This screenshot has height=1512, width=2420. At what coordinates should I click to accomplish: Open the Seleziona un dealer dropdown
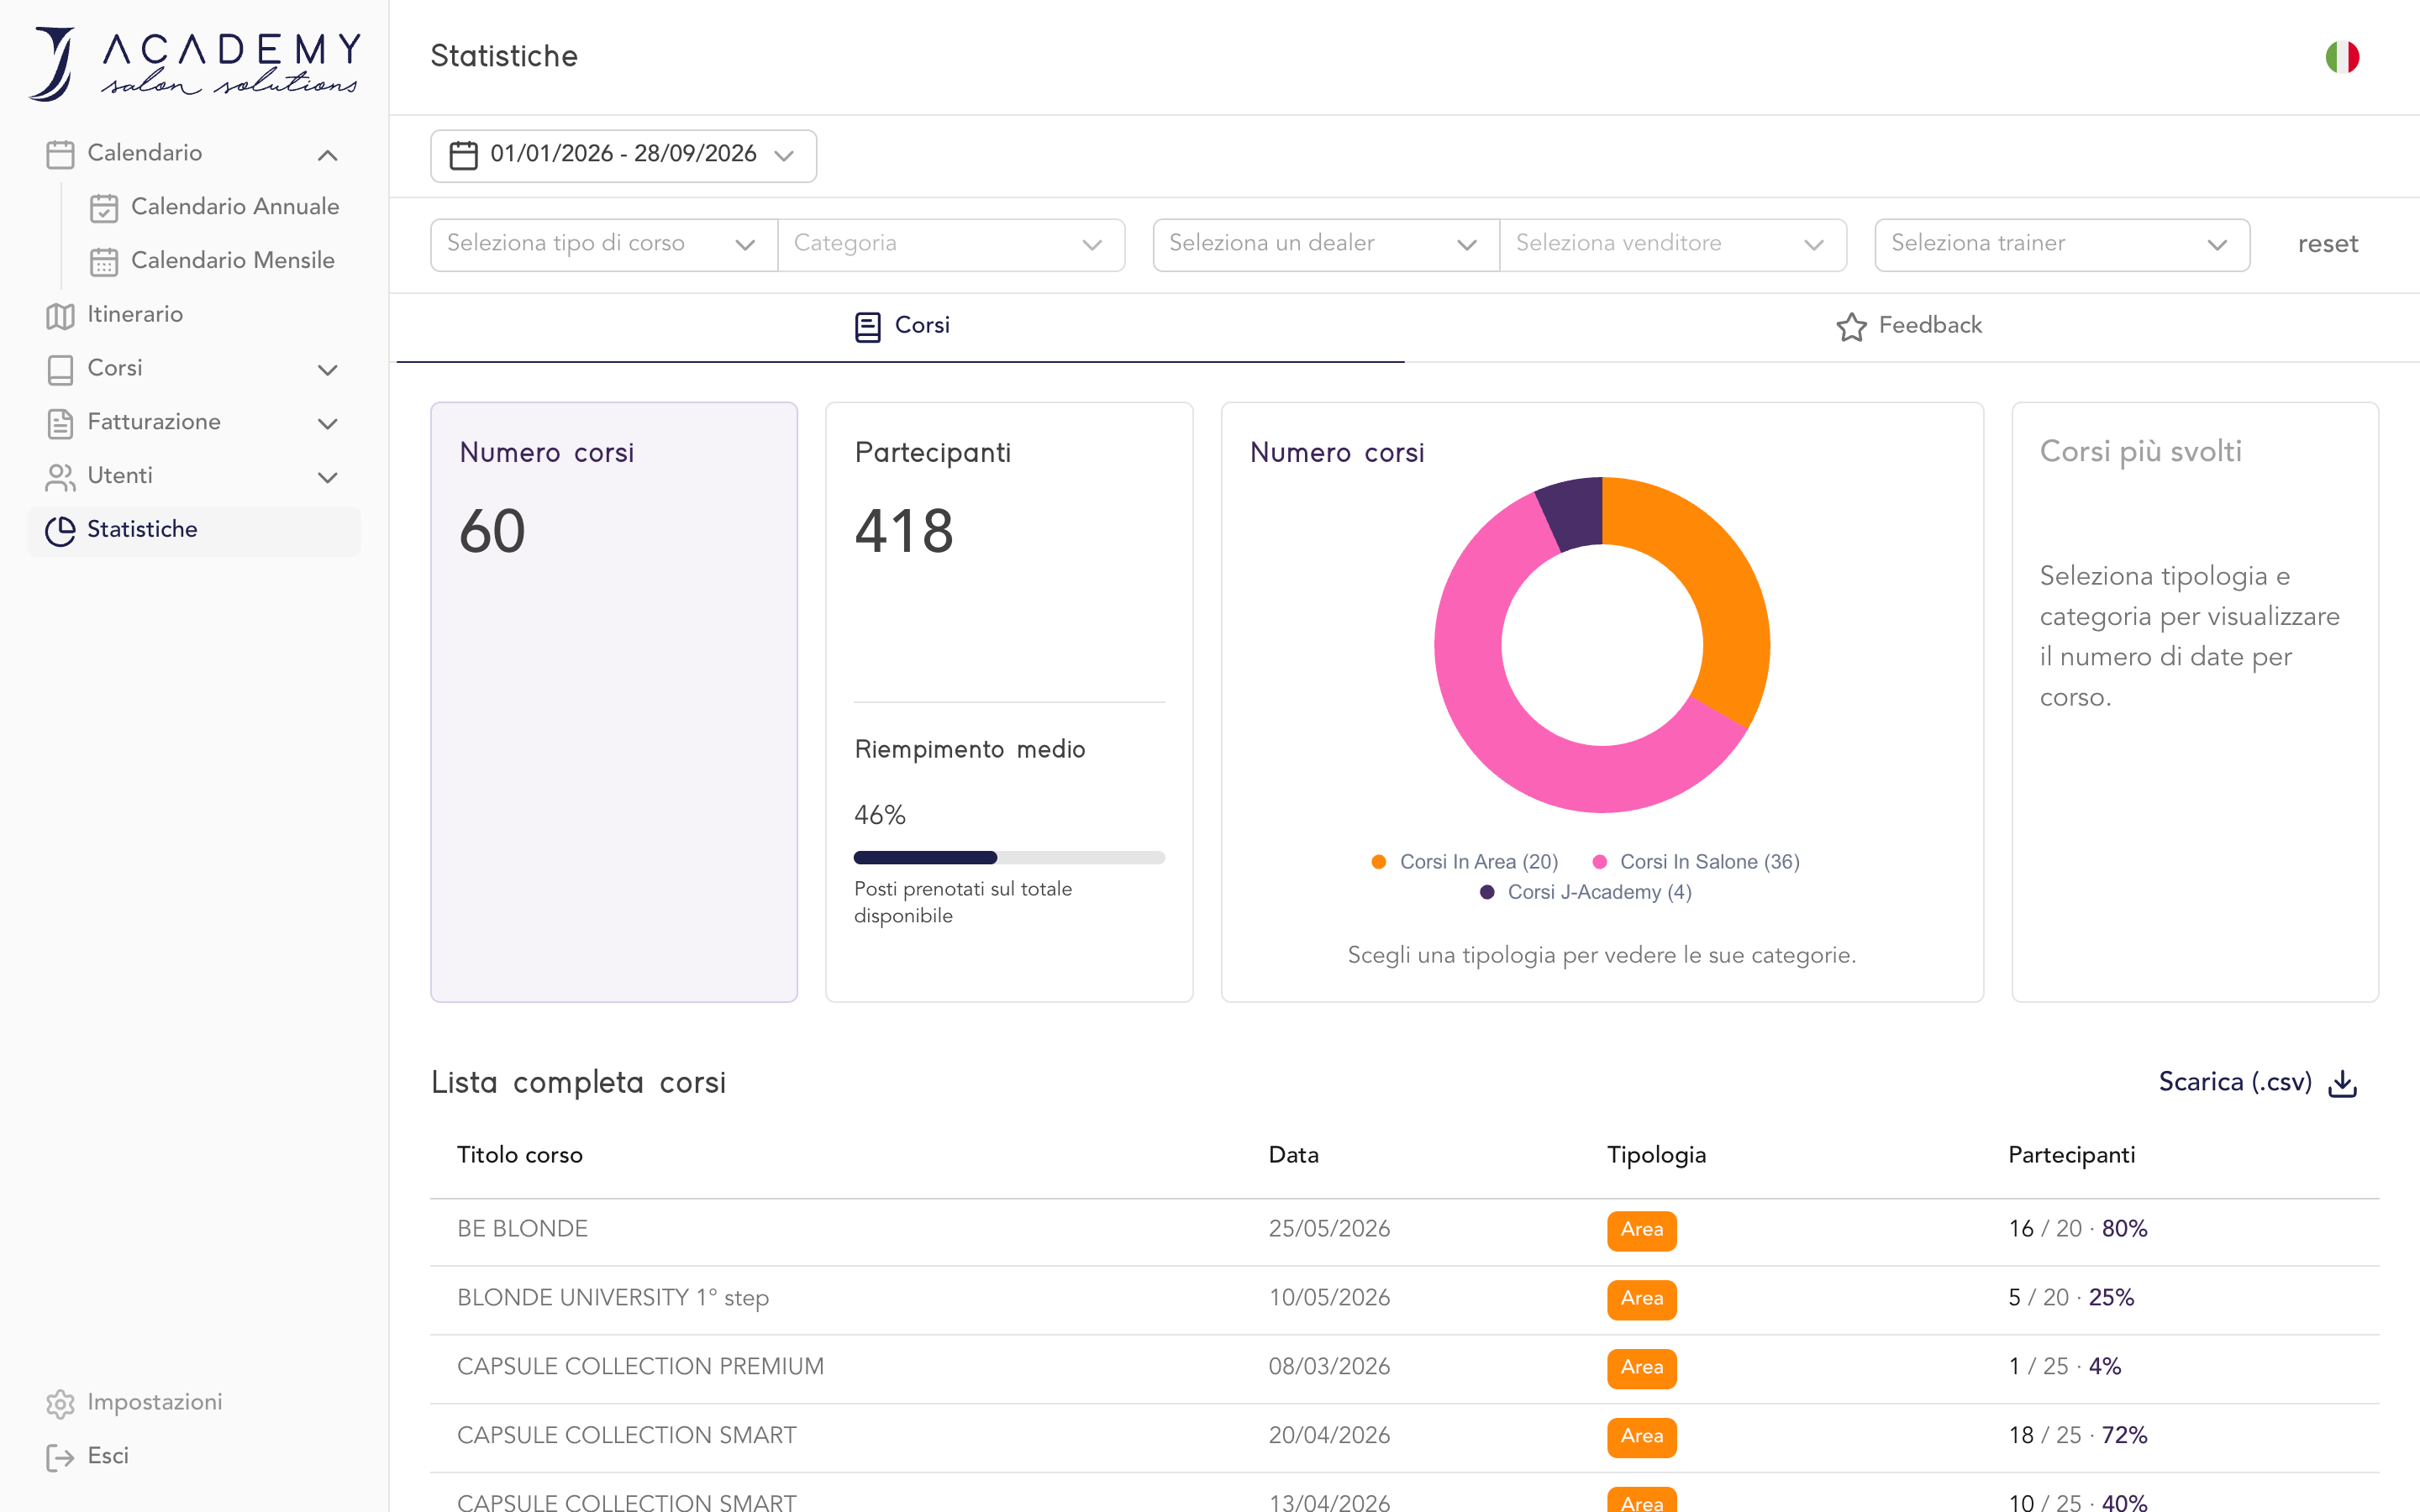[x=1326, y=244]
